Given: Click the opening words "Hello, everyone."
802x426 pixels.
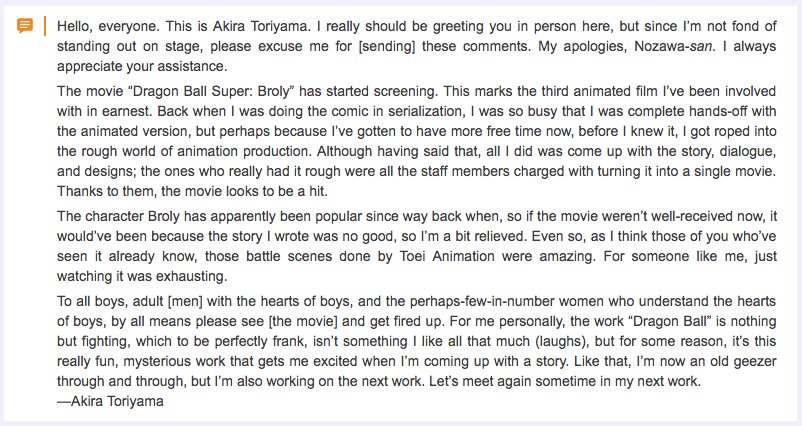Looking at the screenshot, I should pos(107,26).
